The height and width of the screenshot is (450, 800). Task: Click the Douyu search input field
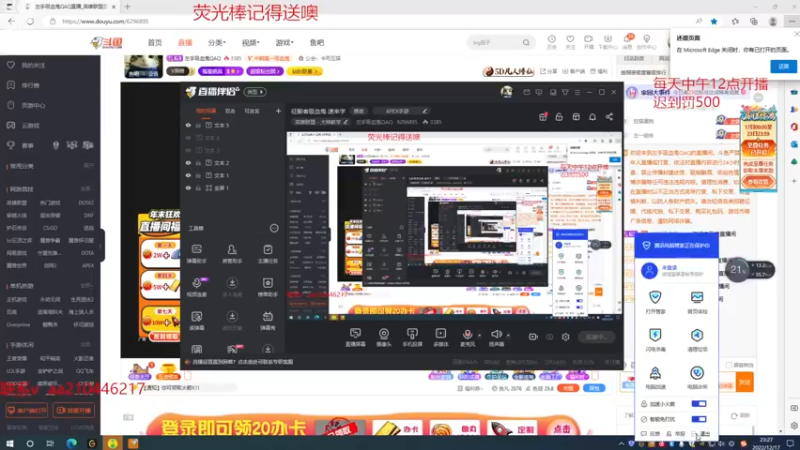[x=495, y=42]
